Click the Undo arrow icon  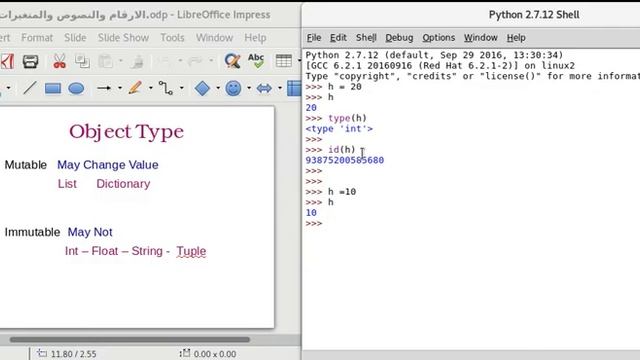click(164, 61)
